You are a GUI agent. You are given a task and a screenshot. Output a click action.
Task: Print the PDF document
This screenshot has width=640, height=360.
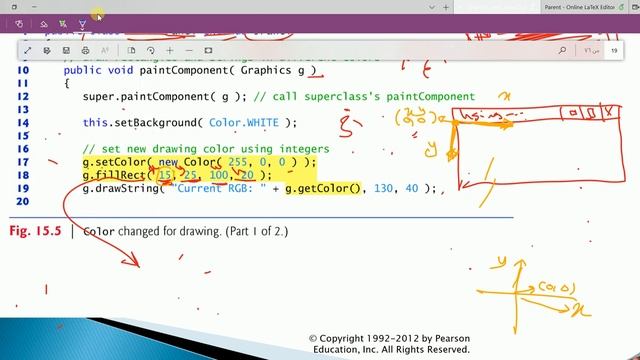tap(85, 51)
